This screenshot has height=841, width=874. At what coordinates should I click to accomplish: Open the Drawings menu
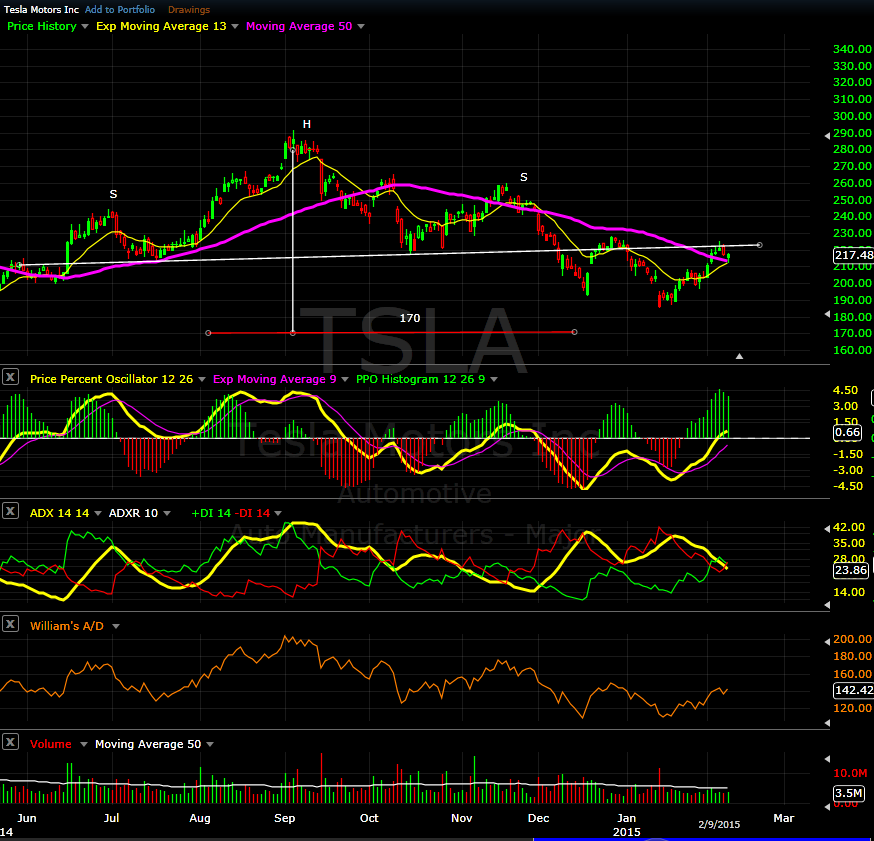tap(189, 9)
